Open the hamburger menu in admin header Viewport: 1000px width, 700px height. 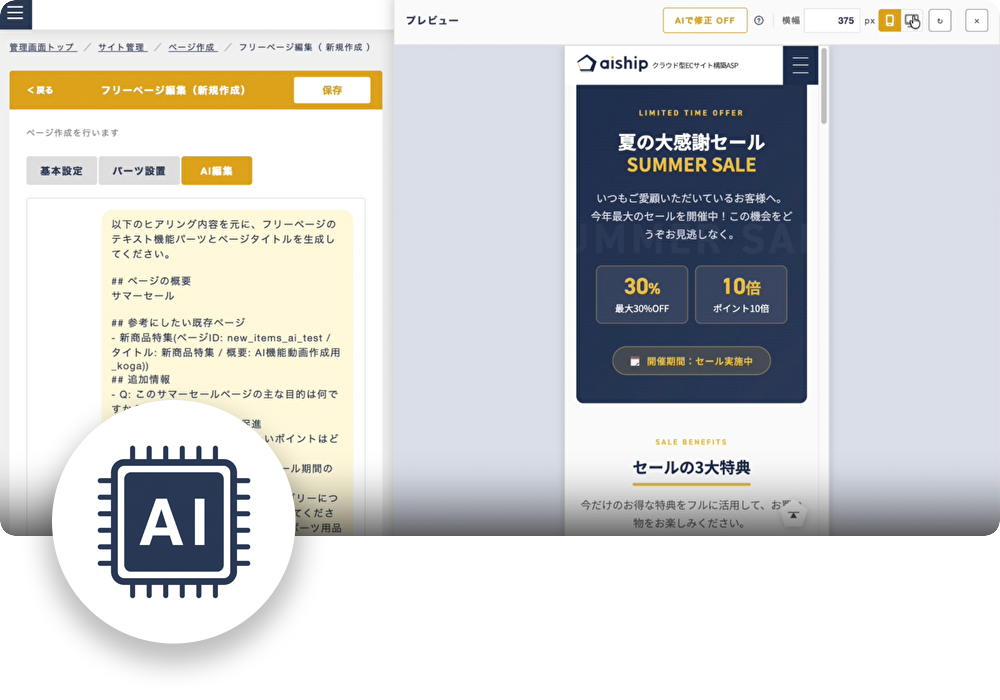click(15, 12)
